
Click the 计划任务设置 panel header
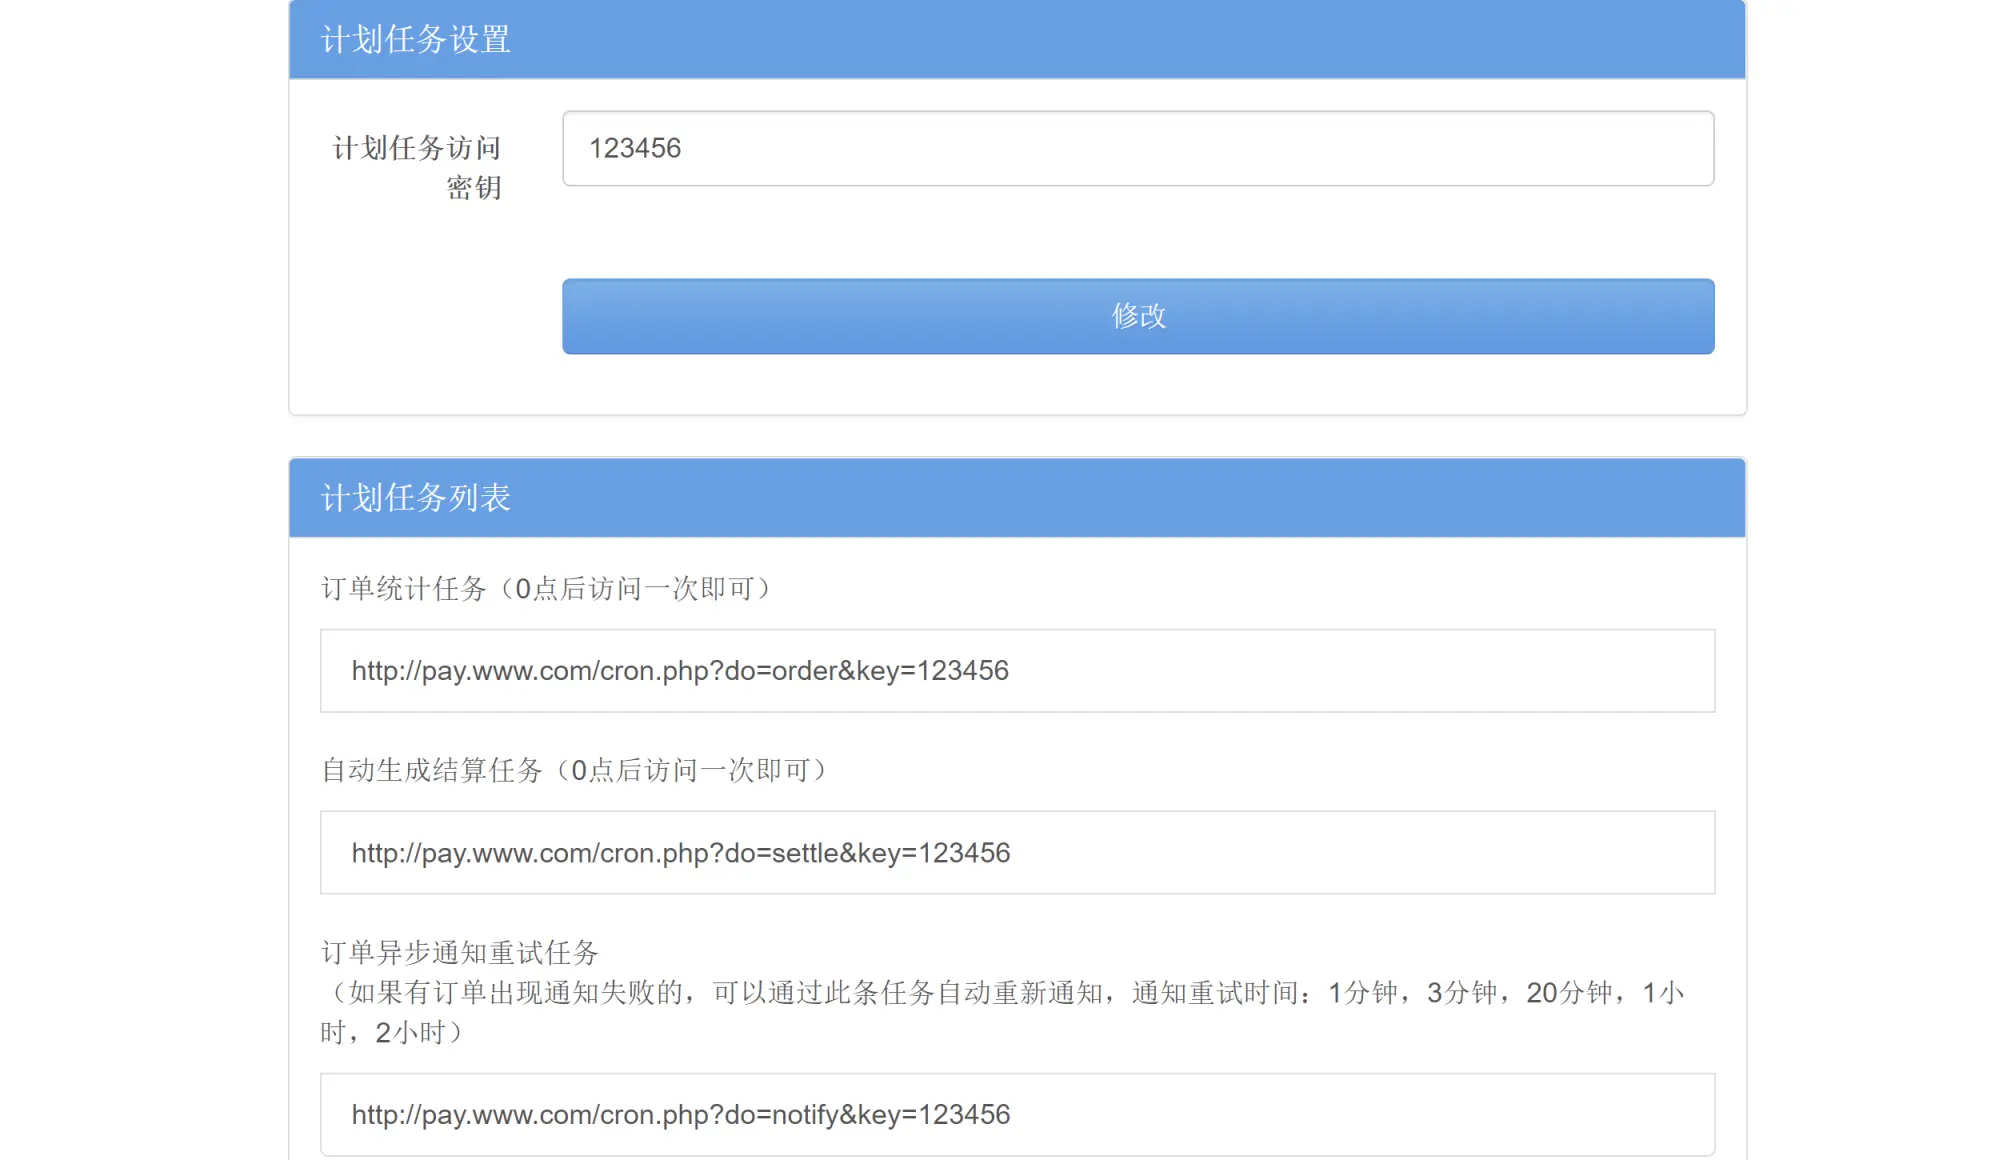pyautogui.click(x=415, y=40)
